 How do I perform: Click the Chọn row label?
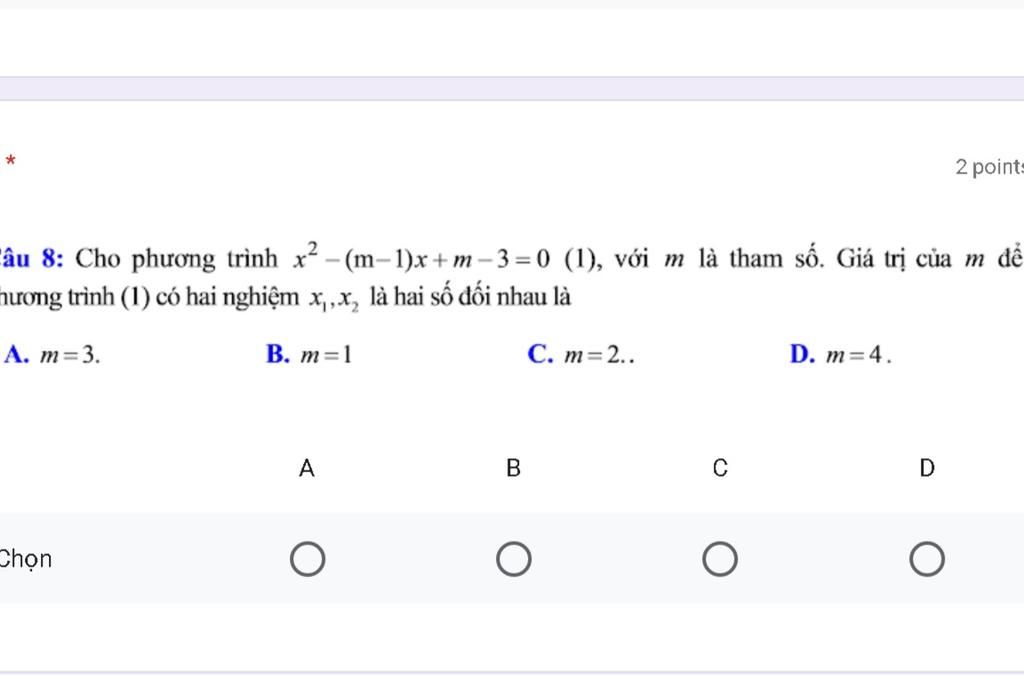point(25,559)
